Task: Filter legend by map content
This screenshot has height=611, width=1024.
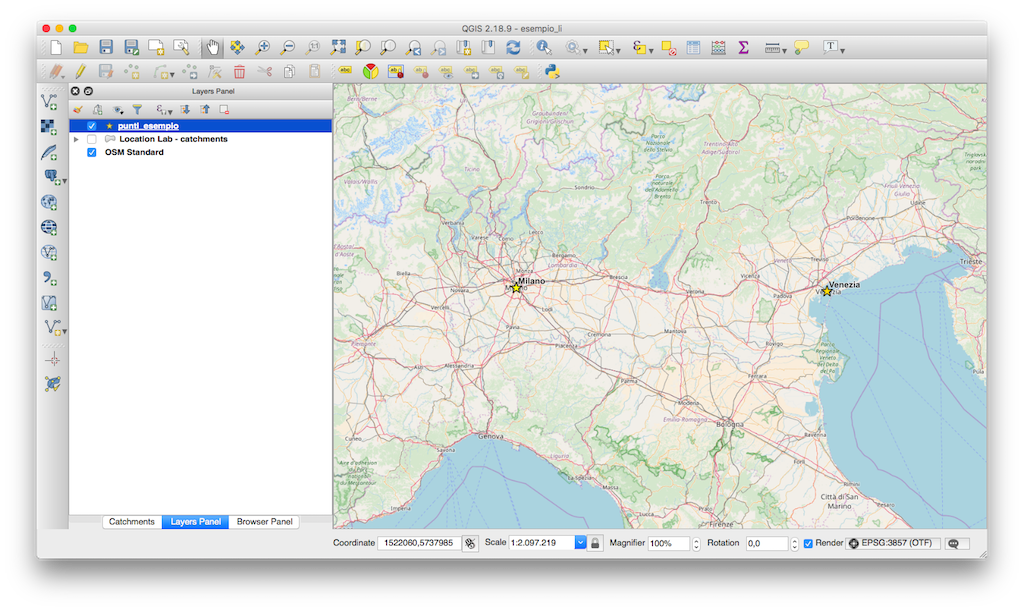Action: 137,110
